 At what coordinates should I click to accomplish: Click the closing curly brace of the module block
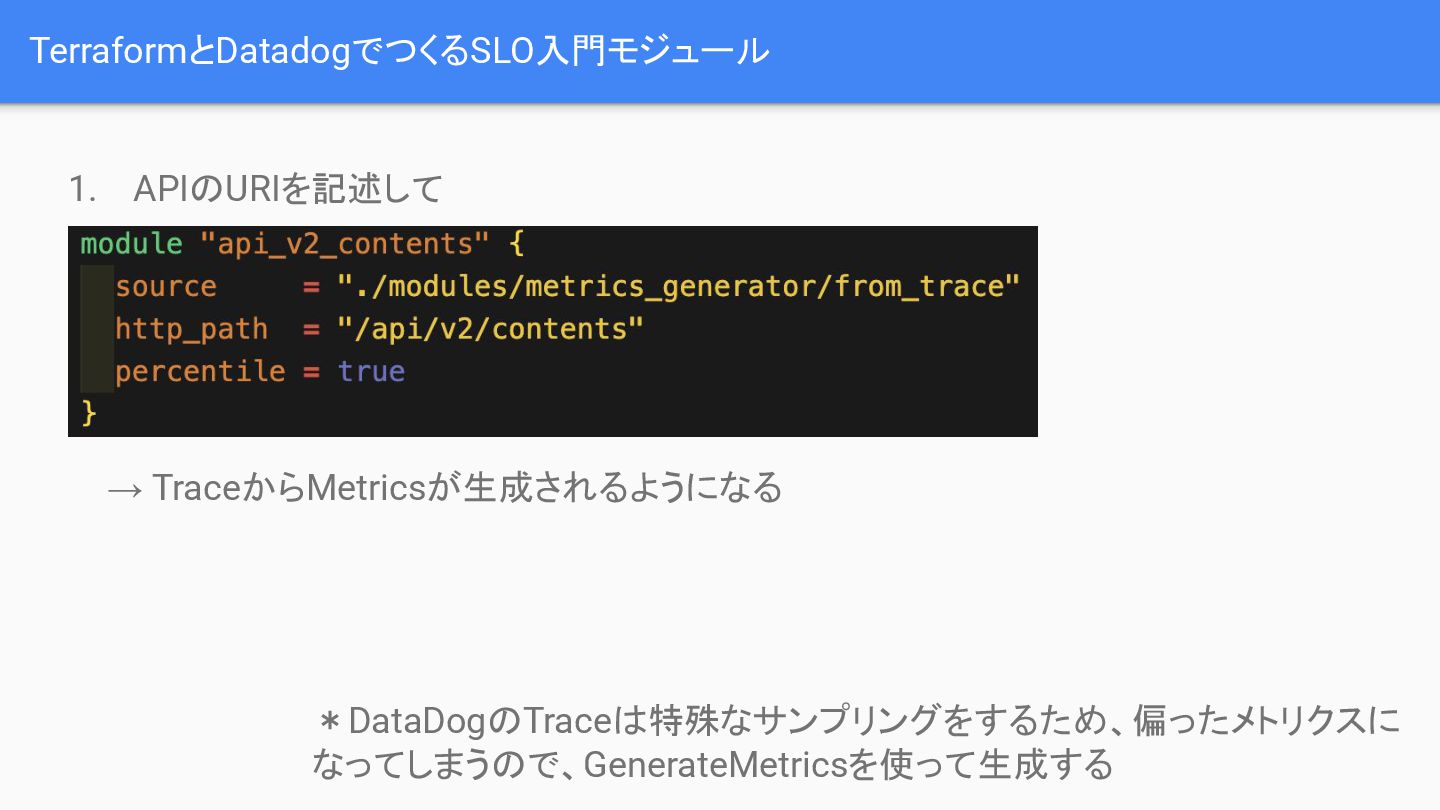tap(89, 413)
